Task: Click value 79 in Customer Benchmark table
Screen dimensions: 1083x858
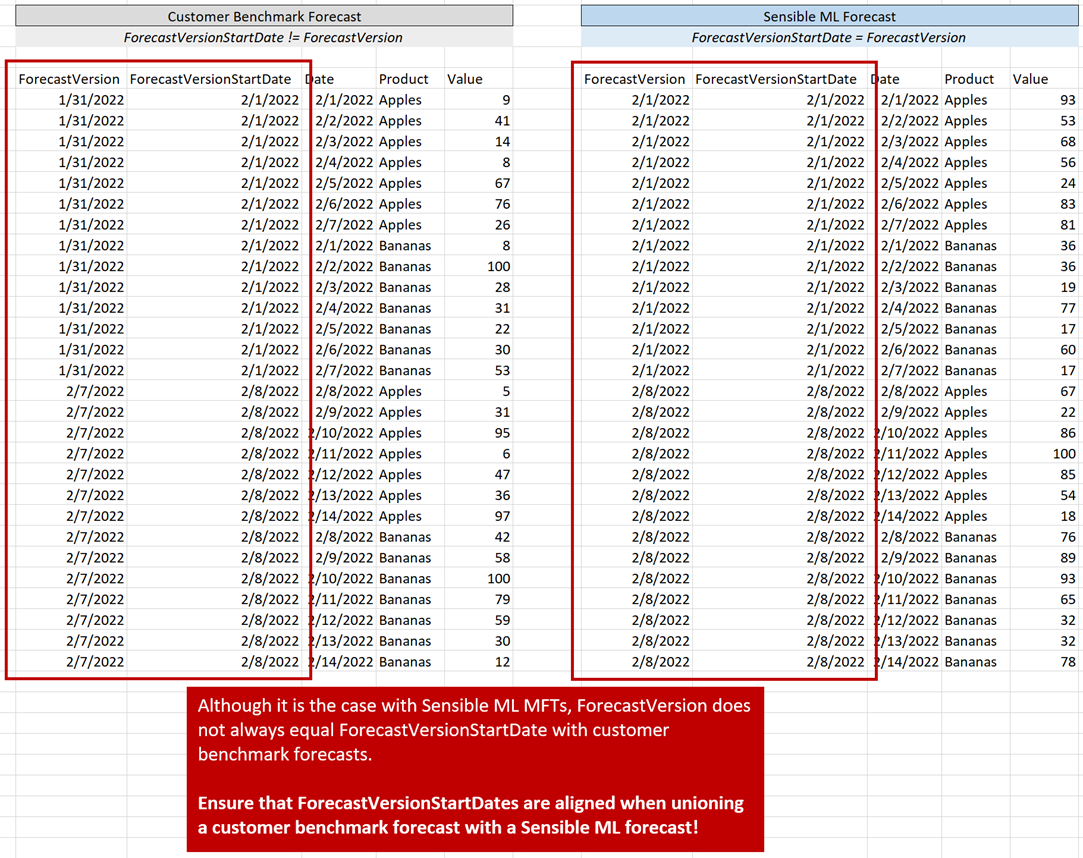Action: pyautogui.click(x=502, y=600)
